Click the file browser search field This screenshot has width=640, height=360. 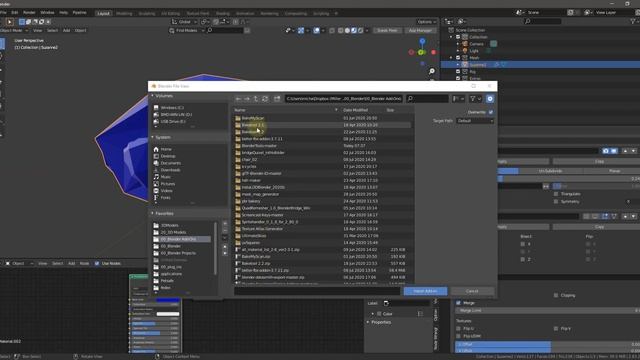click(427, 99)
